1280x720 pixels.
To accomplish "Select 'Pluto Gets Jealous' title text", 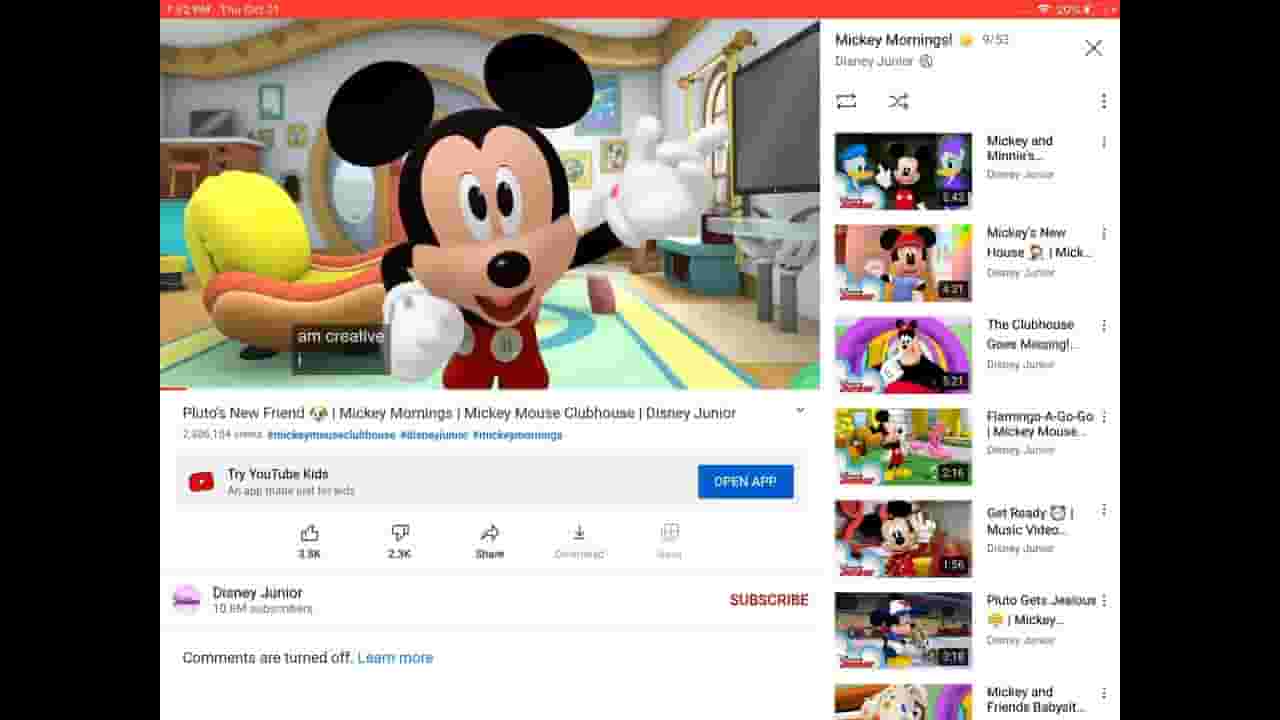I will (1041, 610).
